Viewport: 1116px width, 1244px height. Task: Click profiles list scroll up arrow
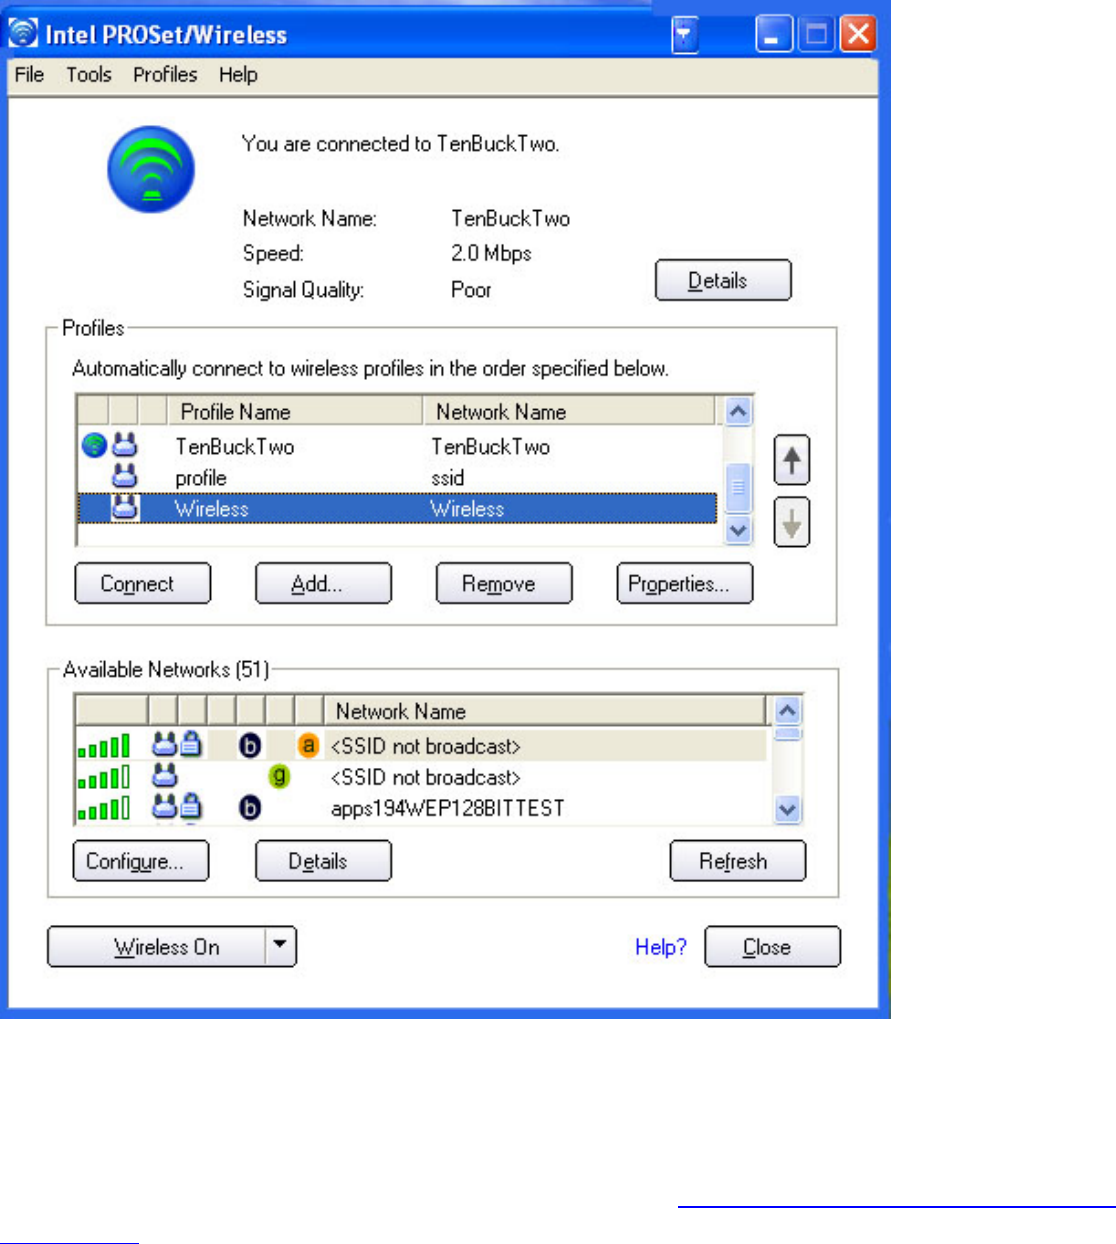pyautogui.click(x=738, y=411)
